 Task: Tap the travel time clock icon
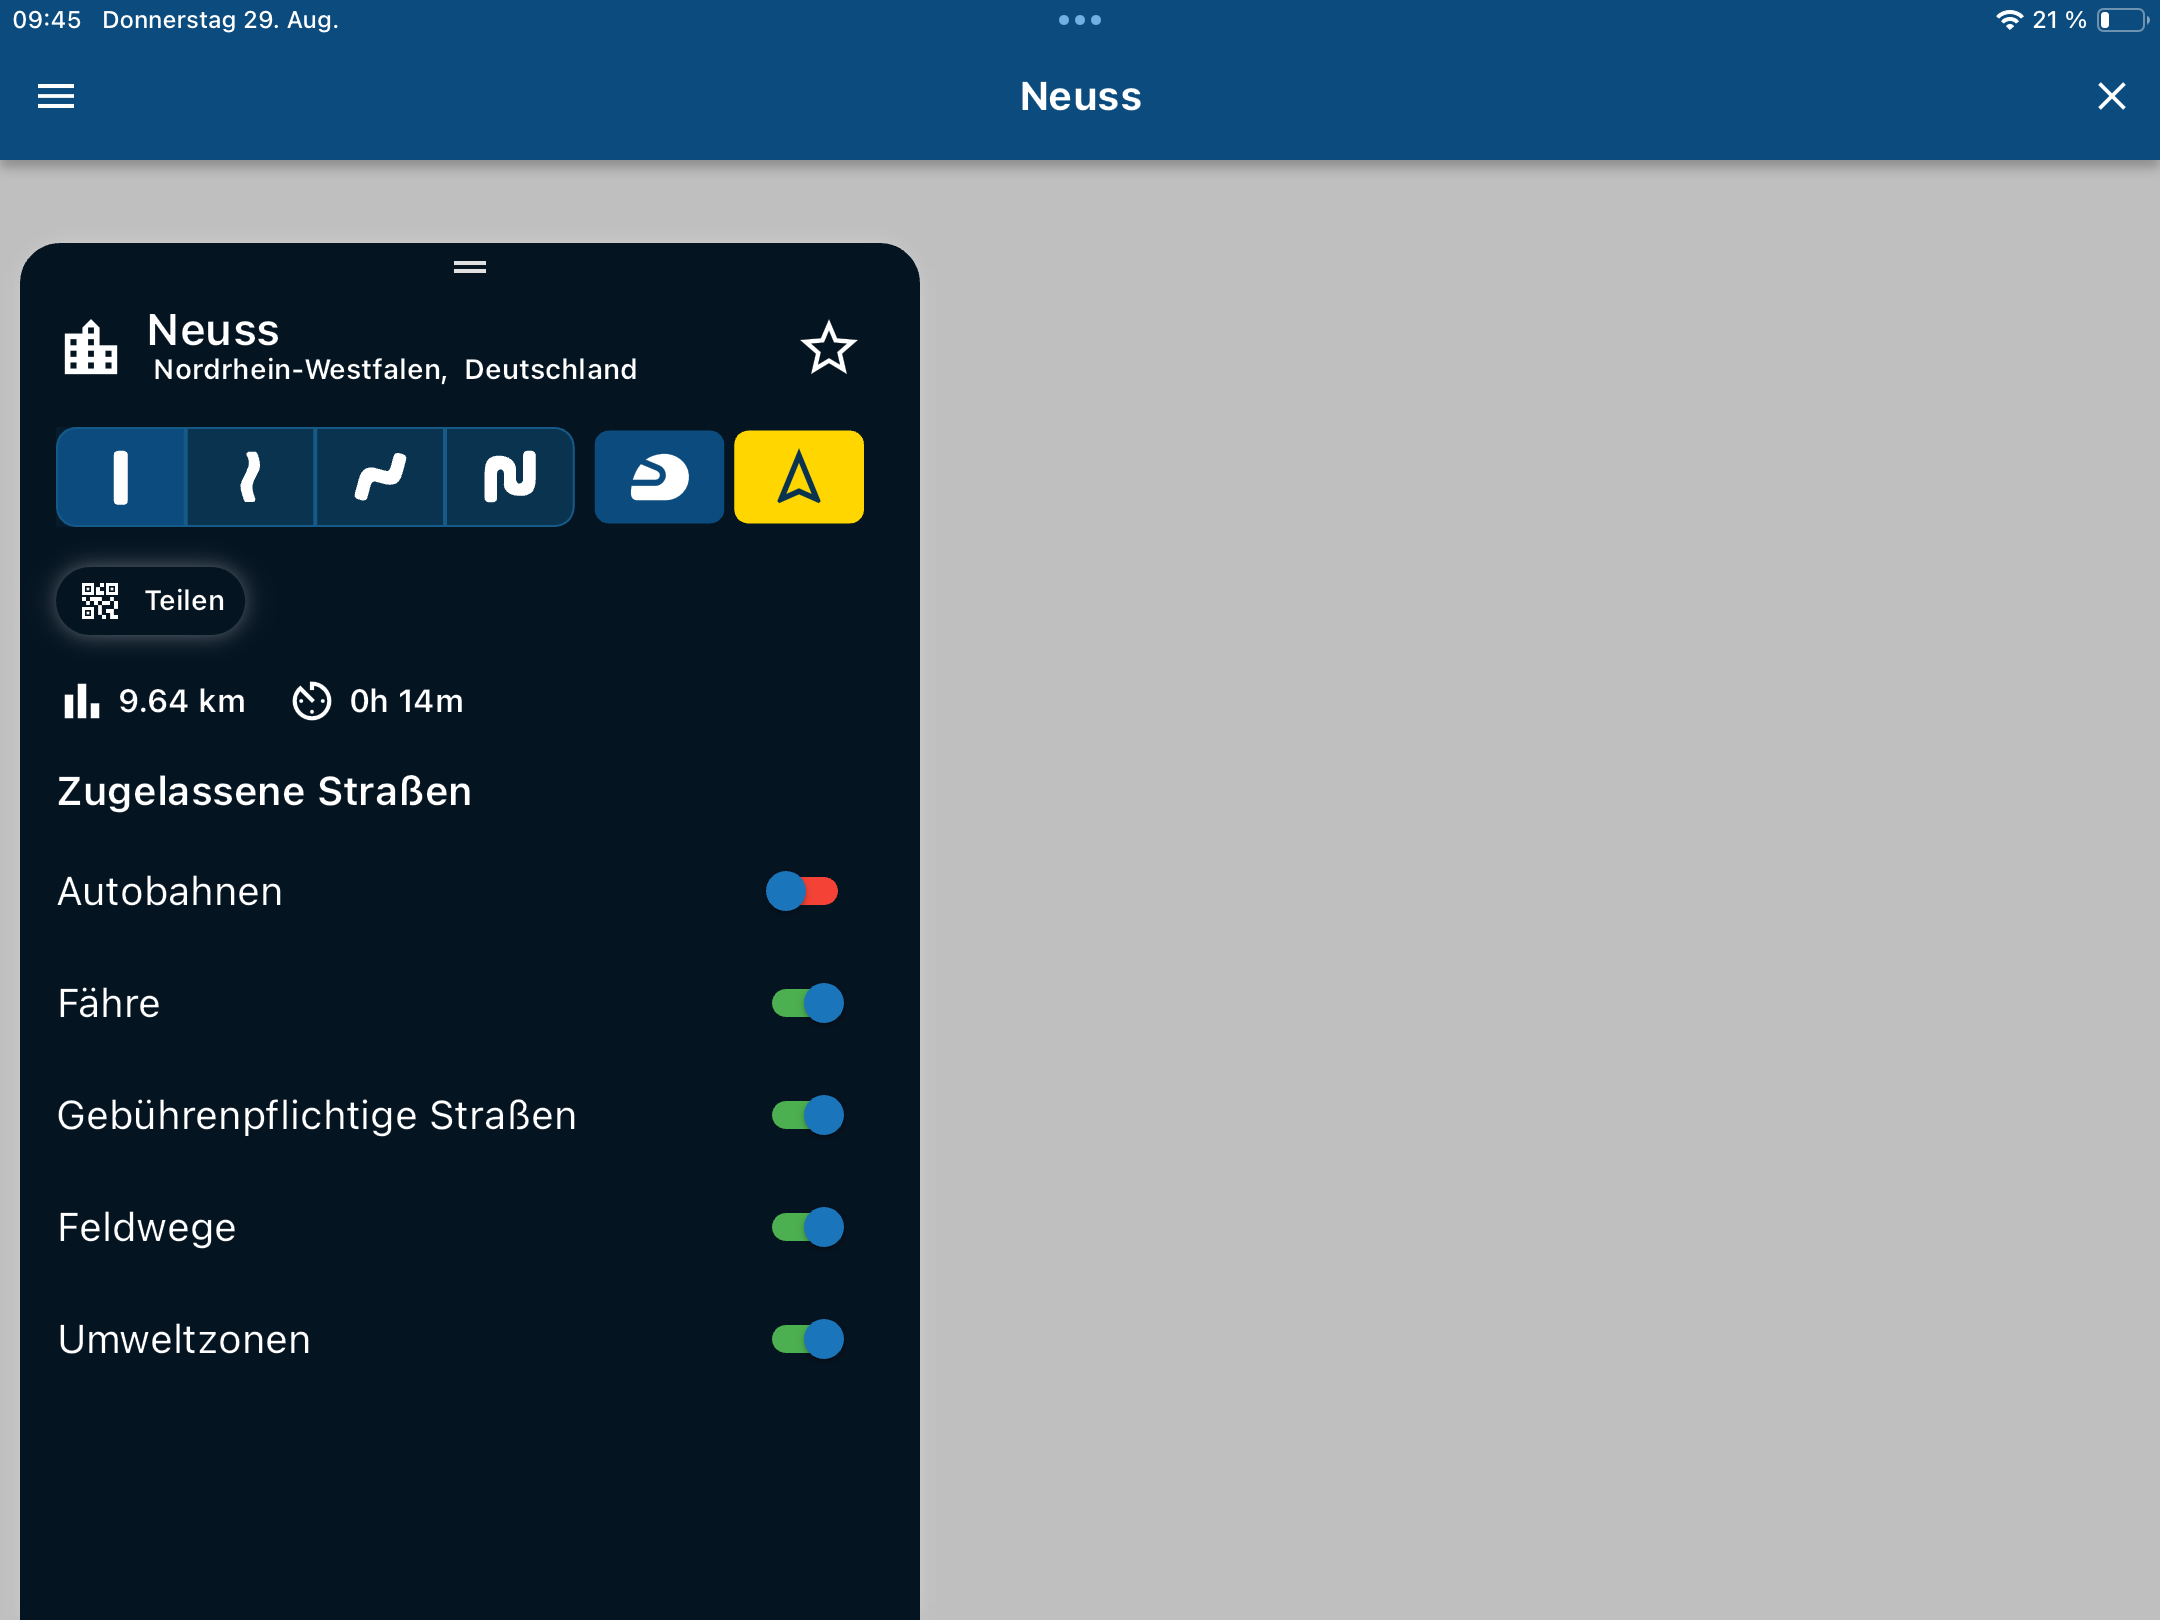pos(311,701)
